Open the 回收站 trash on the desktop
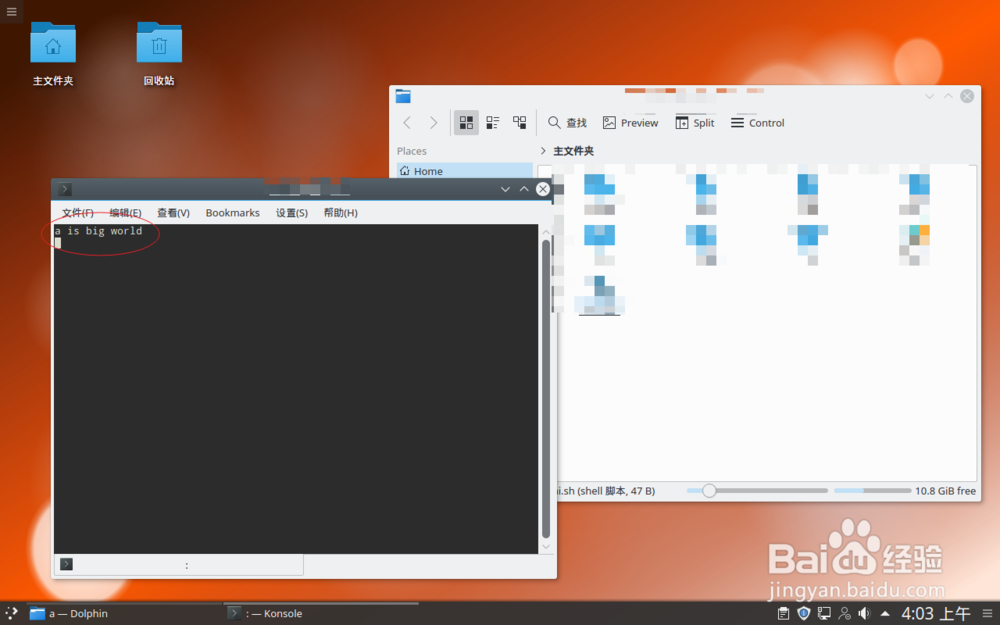The width and height of the screenshot is (1000, 625). (159, 44)
